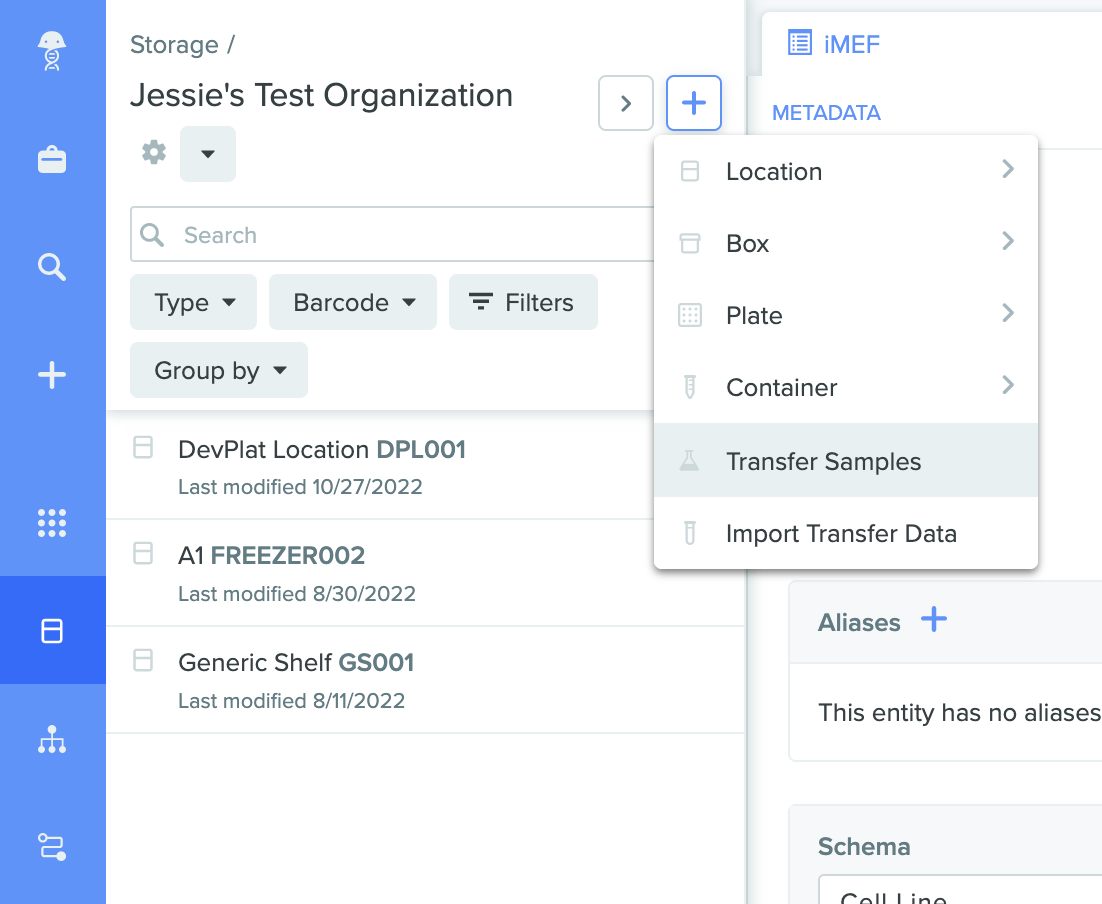Click the right chevron expand button
This screenshot has width=1102, height=904.
pyautogui.click(x=625, y=103)
